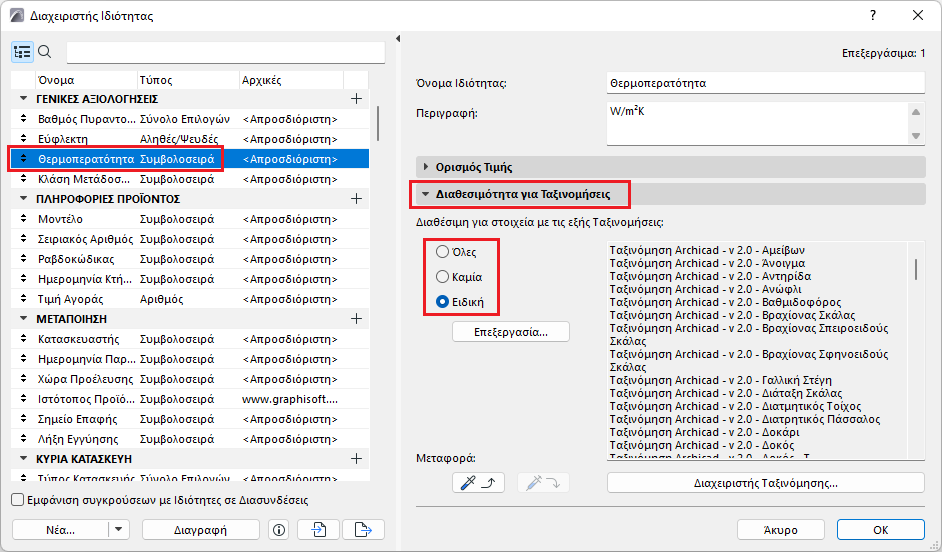Select Ημερομηνία Κτή... property row
The height and width of the screenshot is (552, 942).
click(190, 279)
